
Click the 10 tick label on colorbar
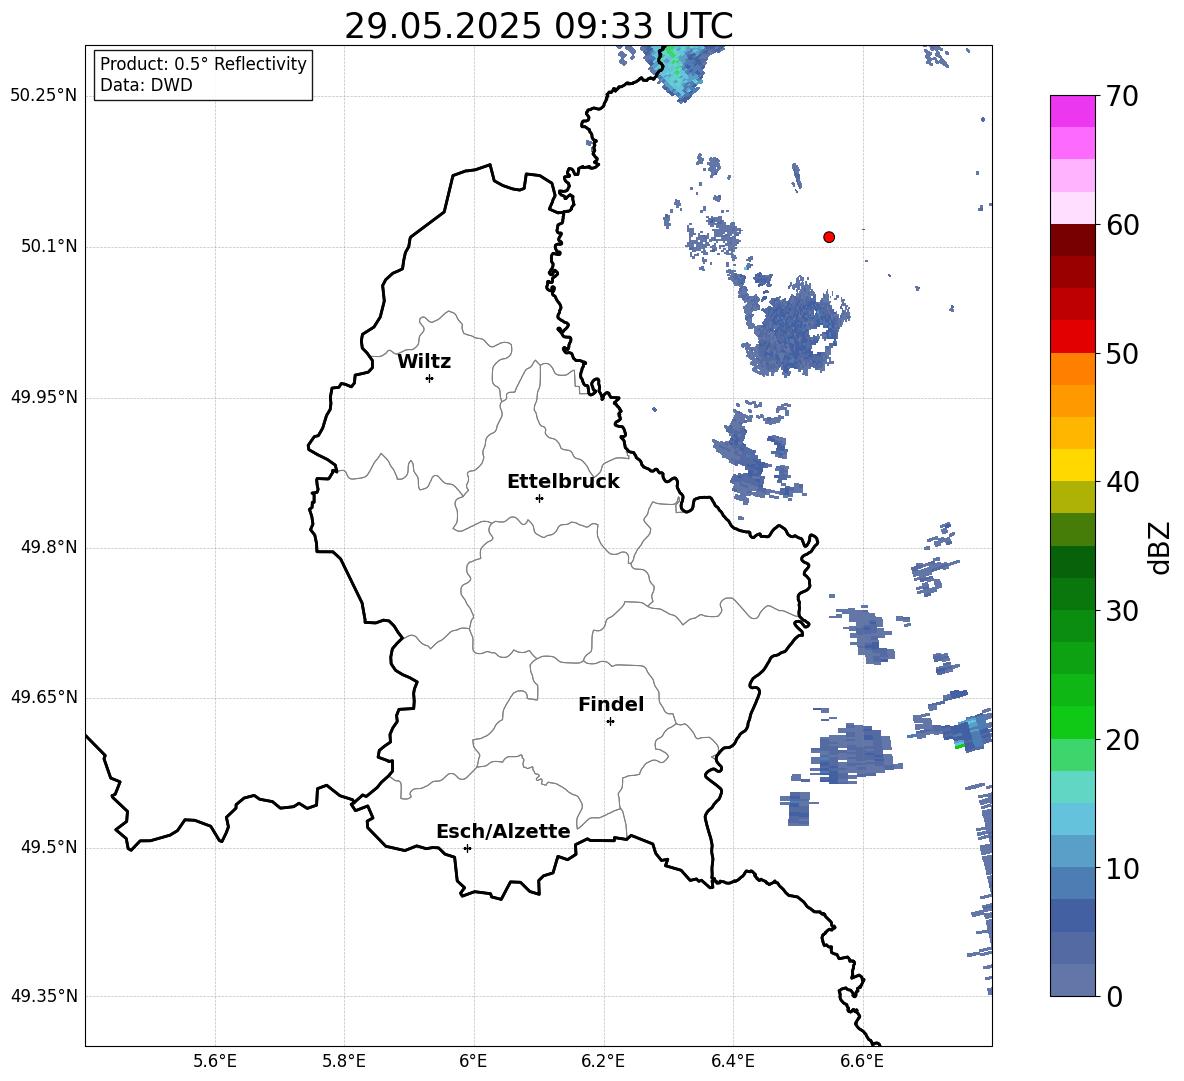tap(1122, 869)
